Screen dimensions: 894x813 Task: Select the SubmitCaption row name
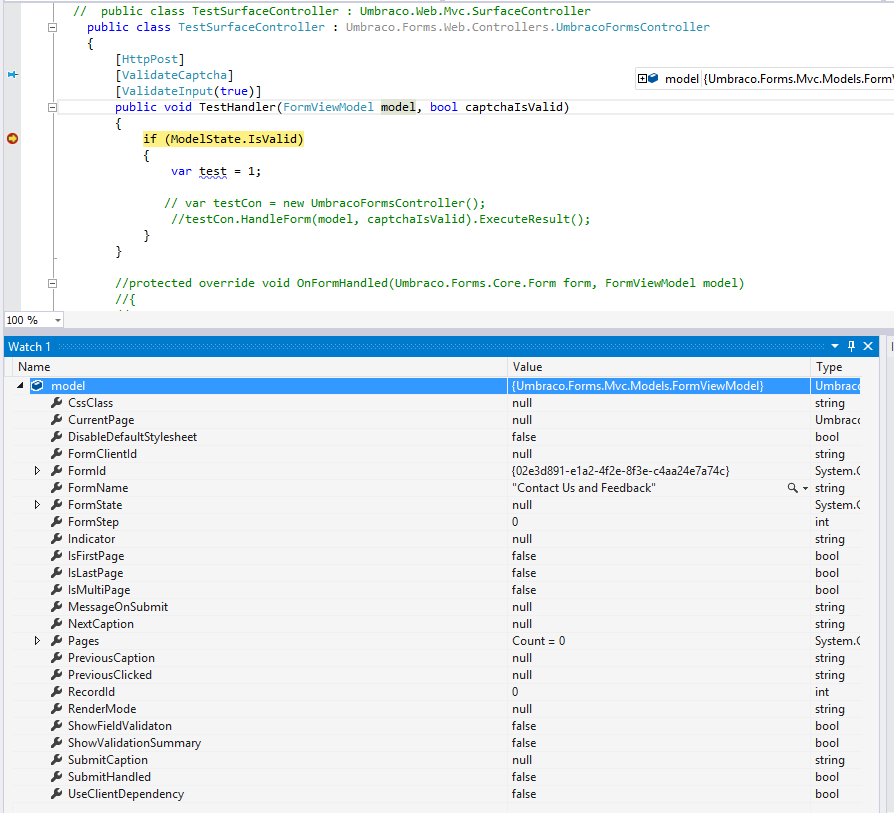pos(108,760)
